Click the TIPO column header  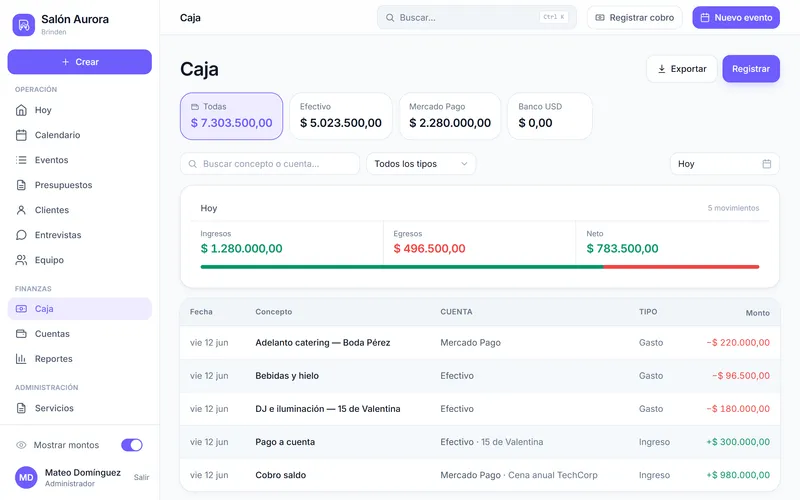pyautogui.click(x=648, y=312)
